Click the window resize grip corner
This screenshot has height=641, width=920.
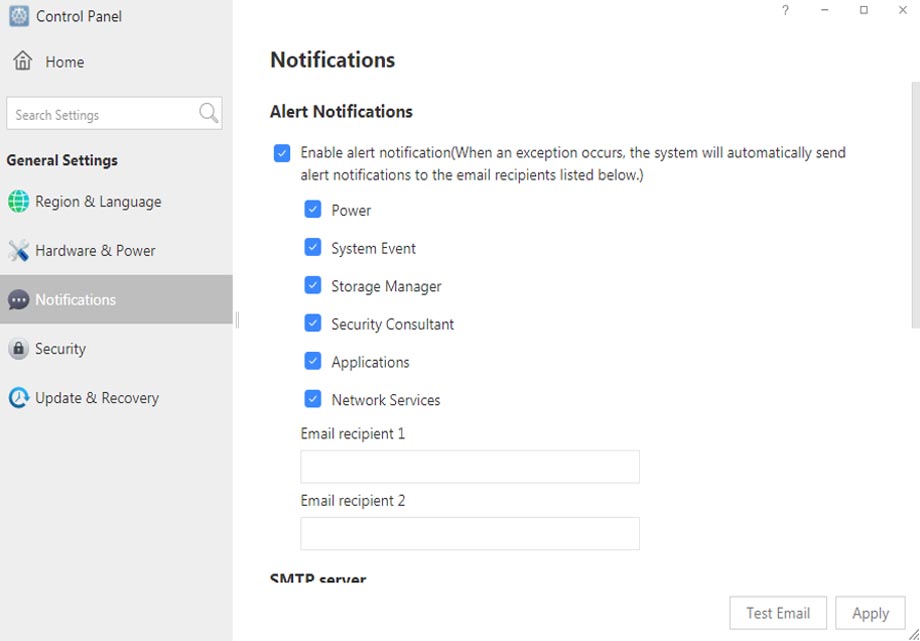[912, 634]
